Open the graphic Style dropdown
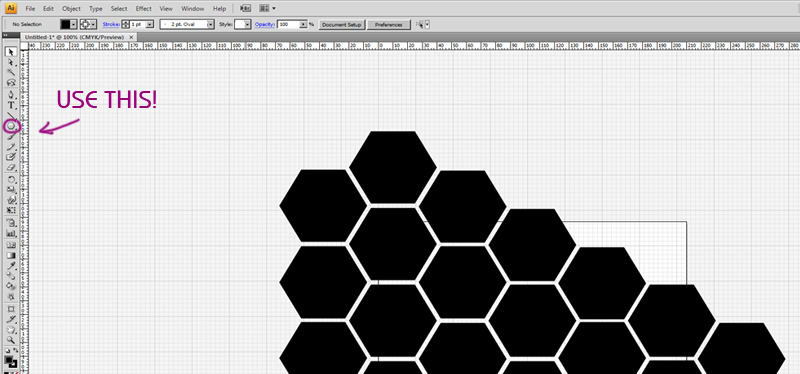Screen dimensions: 800x374 247,24
